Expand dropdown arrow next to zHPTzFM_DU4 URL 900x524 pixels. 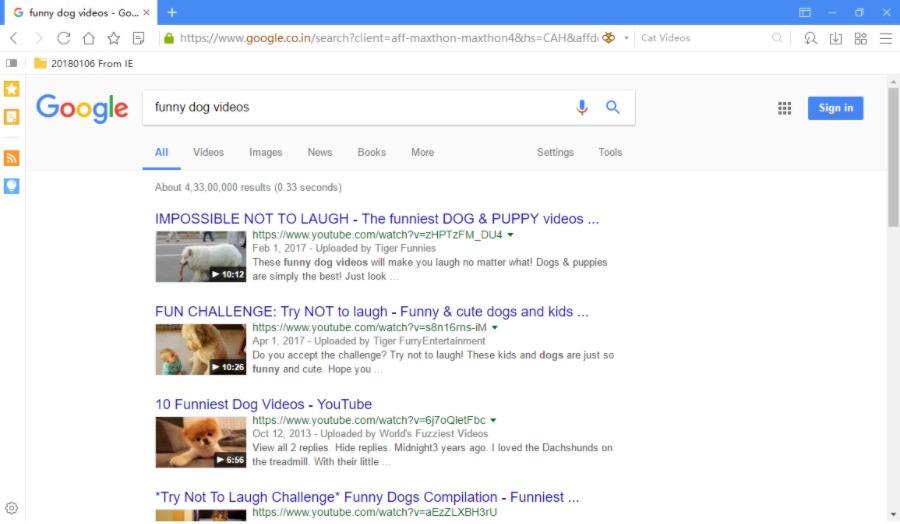[x=510, y=235]
